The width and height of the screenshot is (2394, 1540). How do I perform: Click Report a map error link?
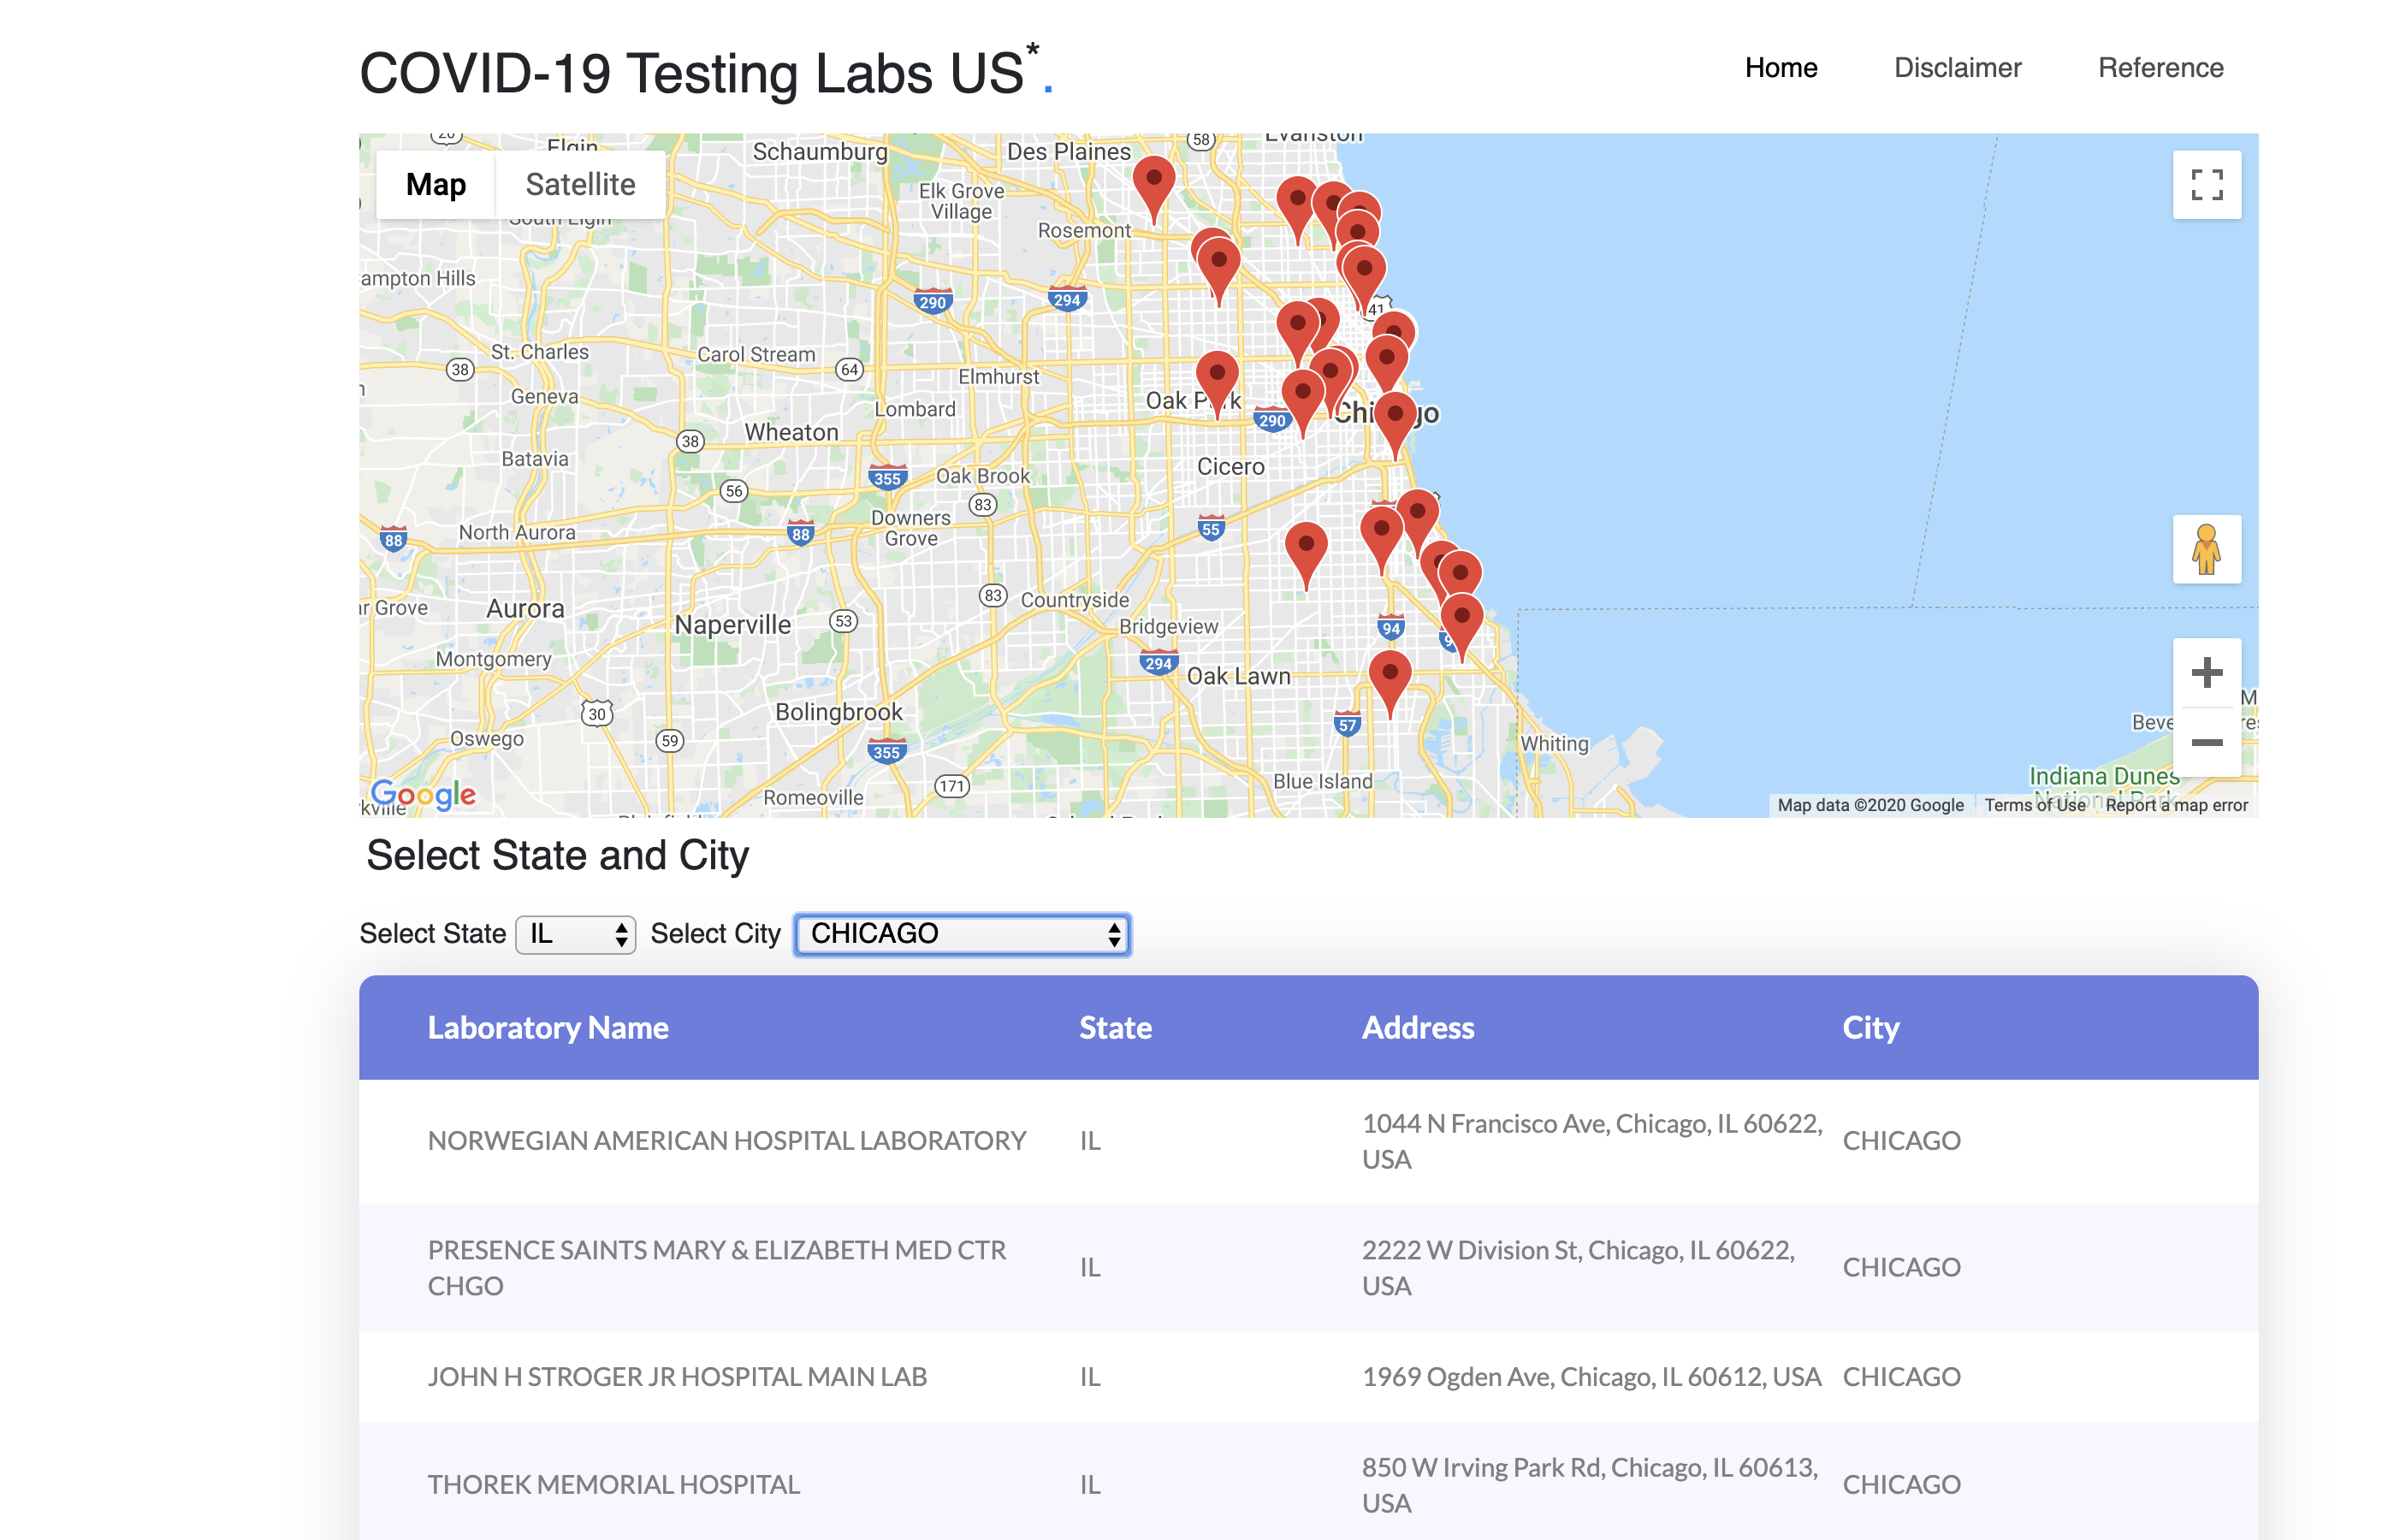[2175, 805]
